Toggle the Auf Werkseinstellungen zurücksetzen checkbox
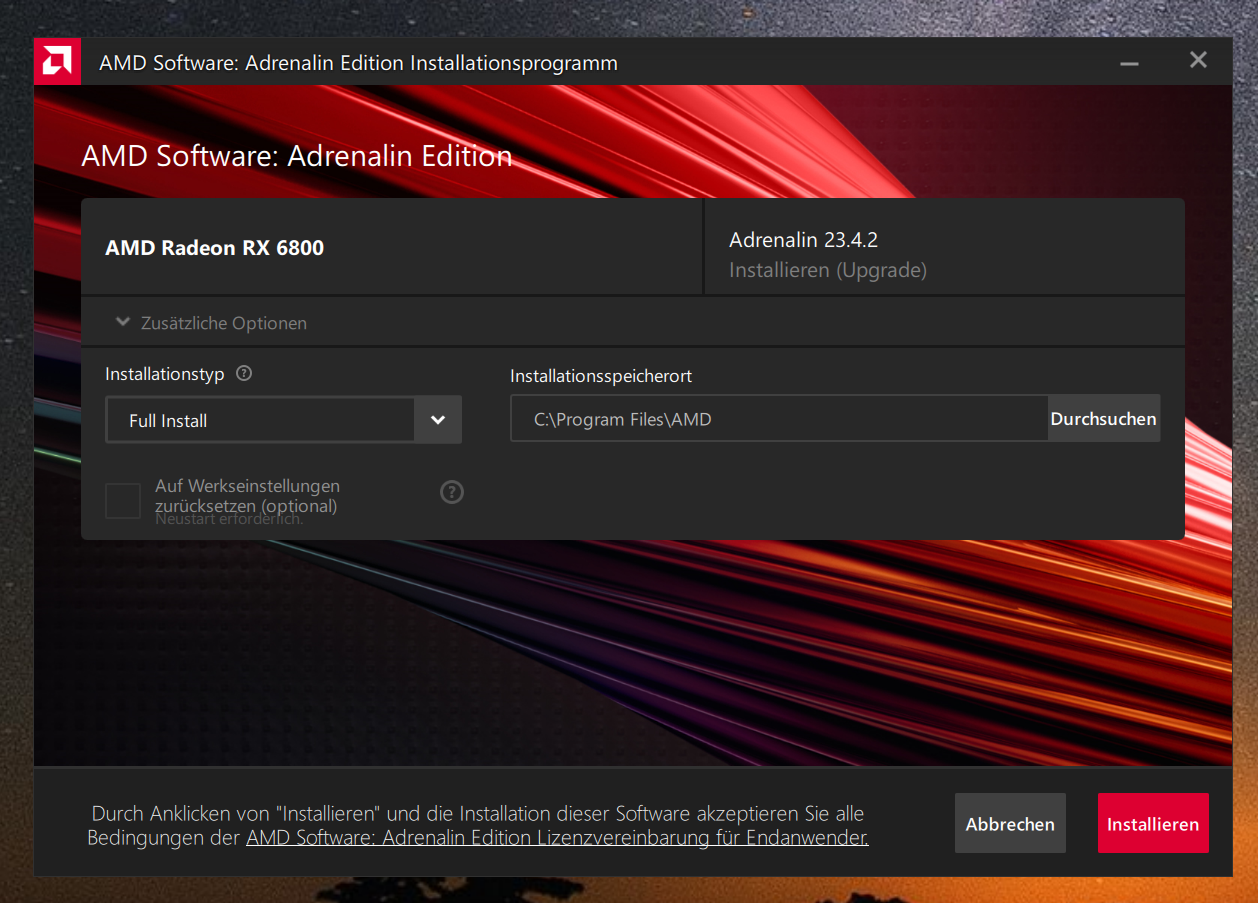Screen dimensions: 1258x903 [123, 501]
